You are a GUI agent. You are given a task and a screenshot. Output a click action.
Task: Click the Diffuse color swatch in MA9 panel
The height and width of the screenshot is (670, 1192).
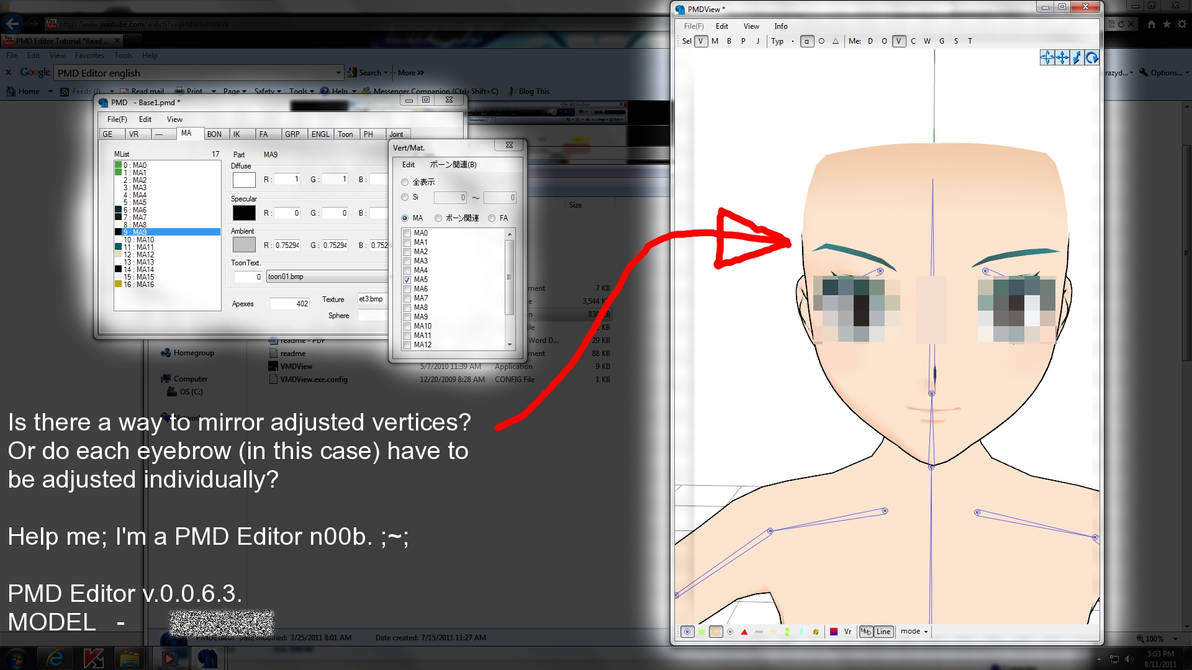coord(242,179)
